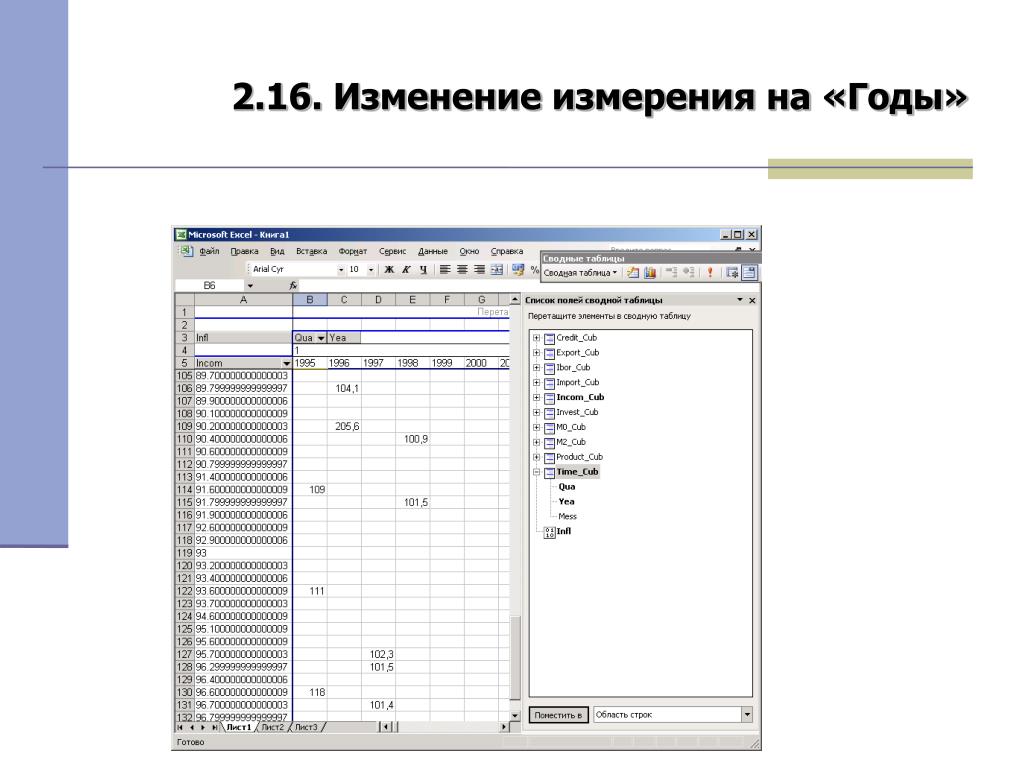Select the Qua field in Time_Cub
The width and height of the screenshot is (1024, 768).
[x=567, y=487]
